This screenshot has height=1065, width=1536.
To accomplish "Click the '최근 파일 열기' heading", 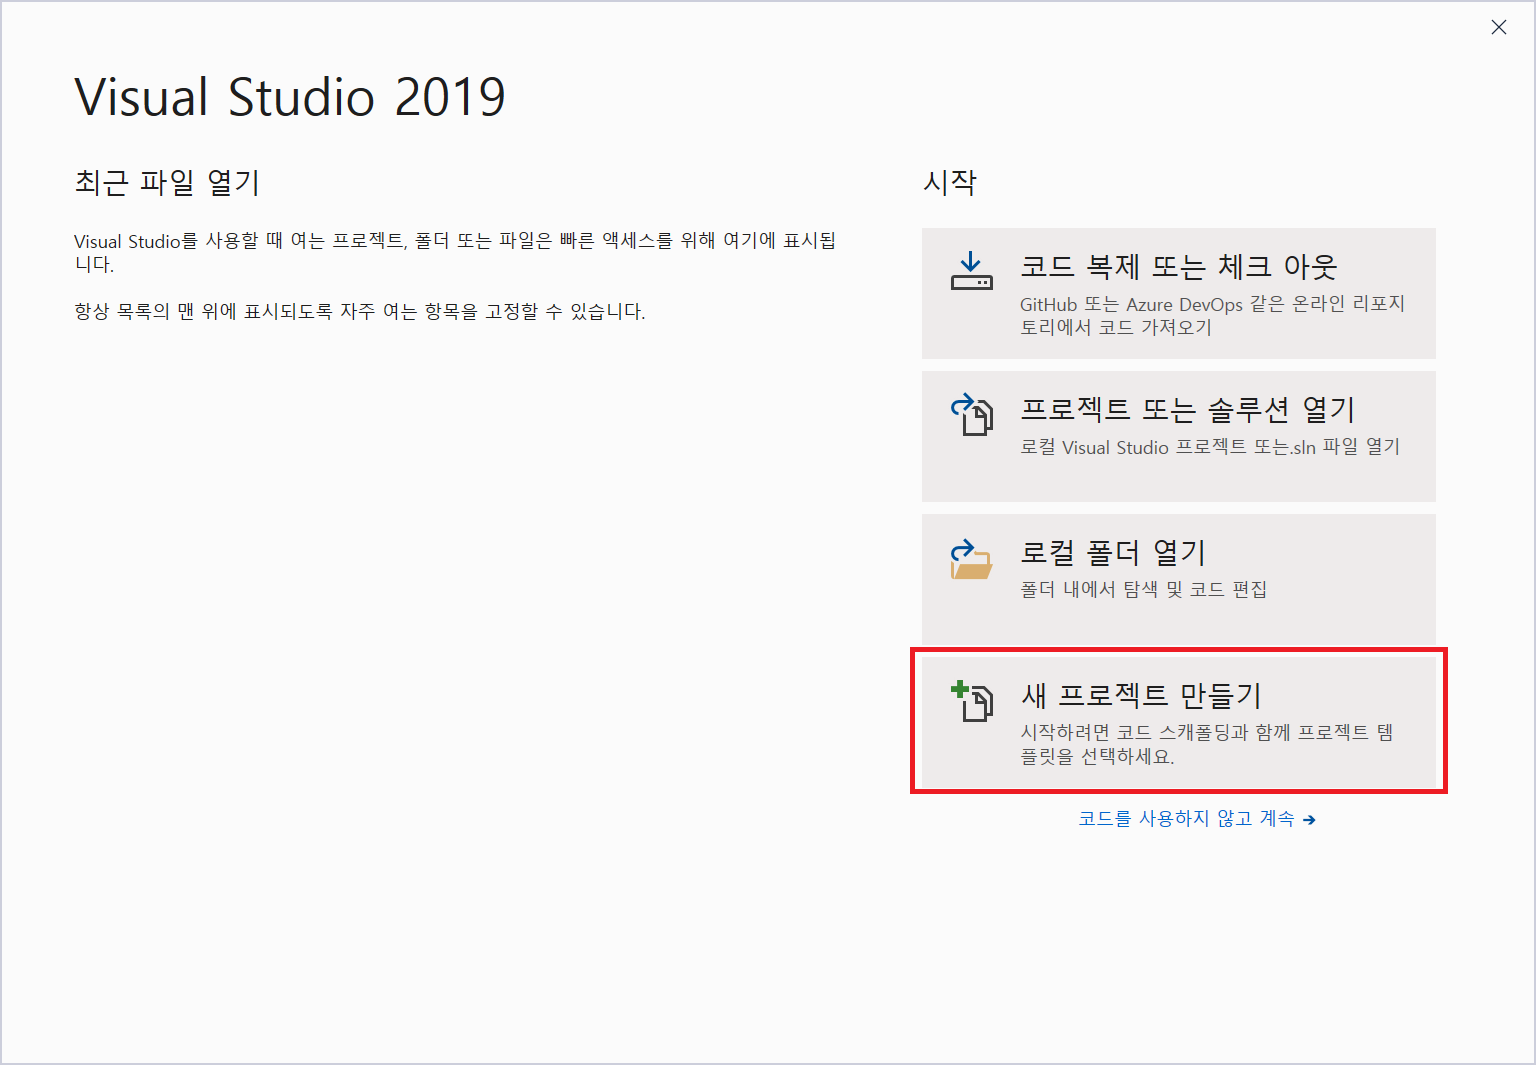I will [167, 183].
